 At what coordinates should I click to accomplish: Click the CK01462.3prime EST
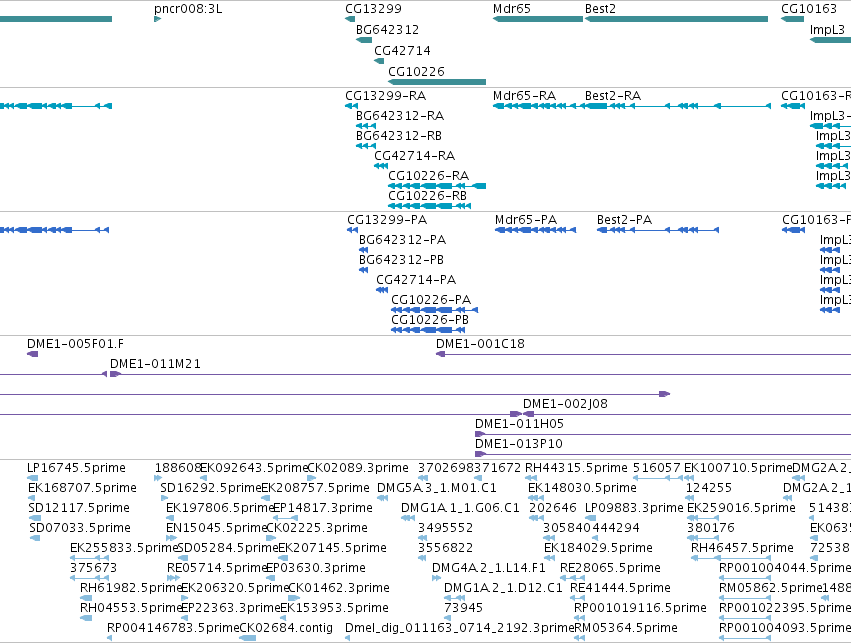pos(294,599)
